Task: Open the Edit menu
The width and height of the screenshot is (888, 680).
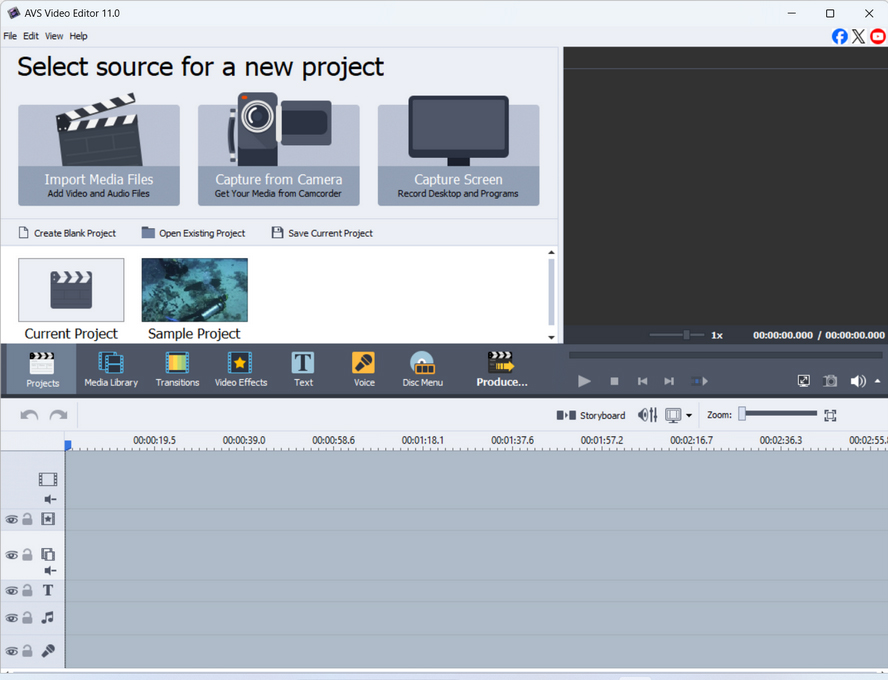Action: [31, 36]
